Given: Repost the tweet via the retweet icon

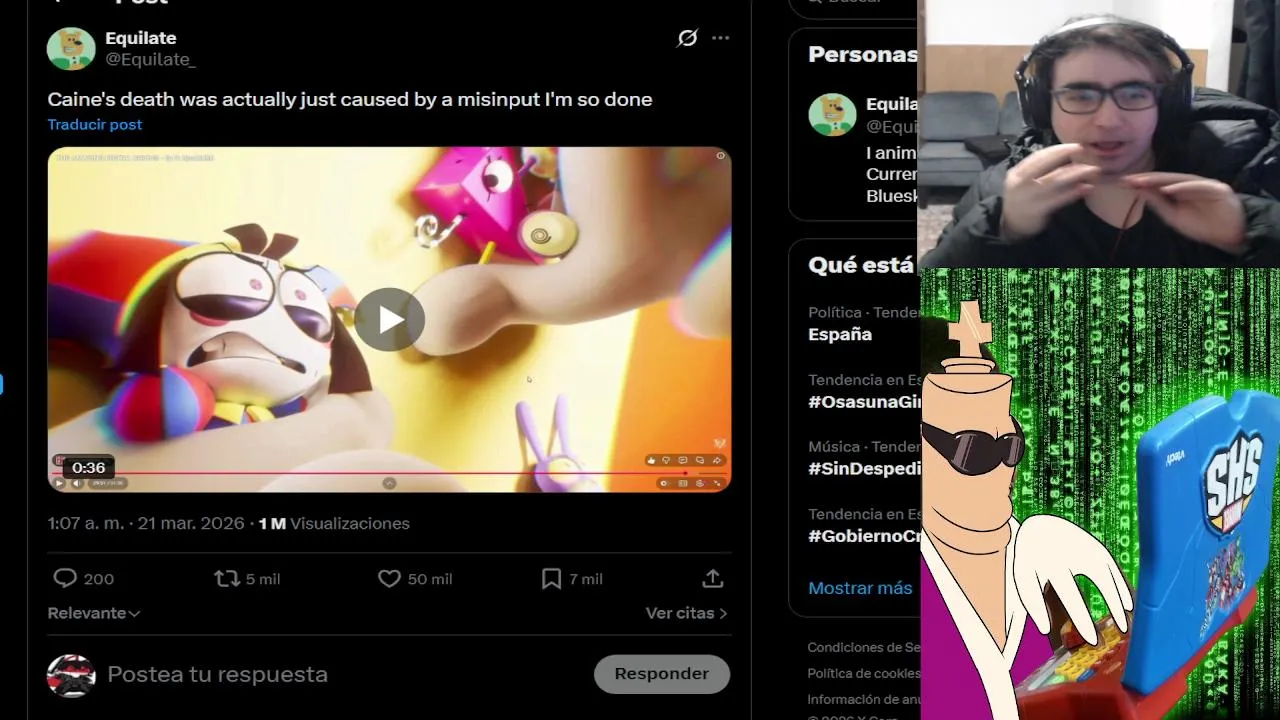Looking at the screenshot, I should pos(227,578).
